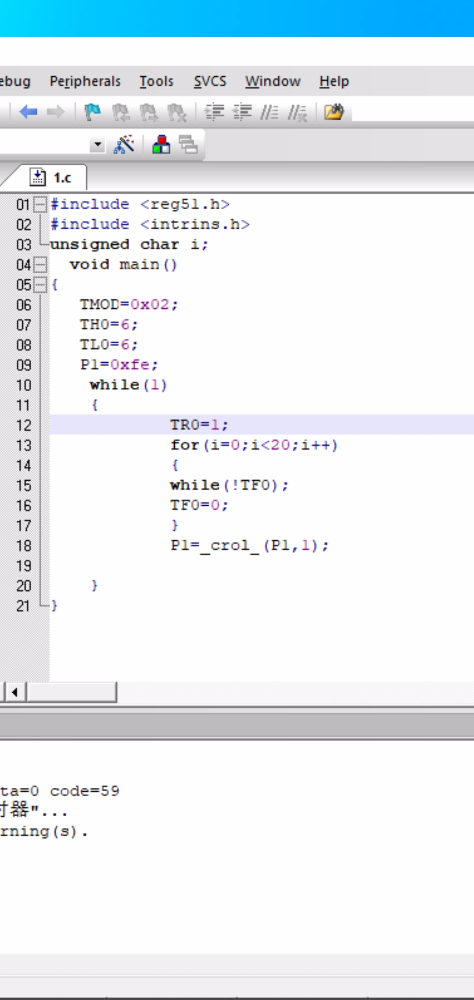Click line number 12 in the gutter
The height and width of the screenshot is (1000, 474).
(x=24, y=425)
